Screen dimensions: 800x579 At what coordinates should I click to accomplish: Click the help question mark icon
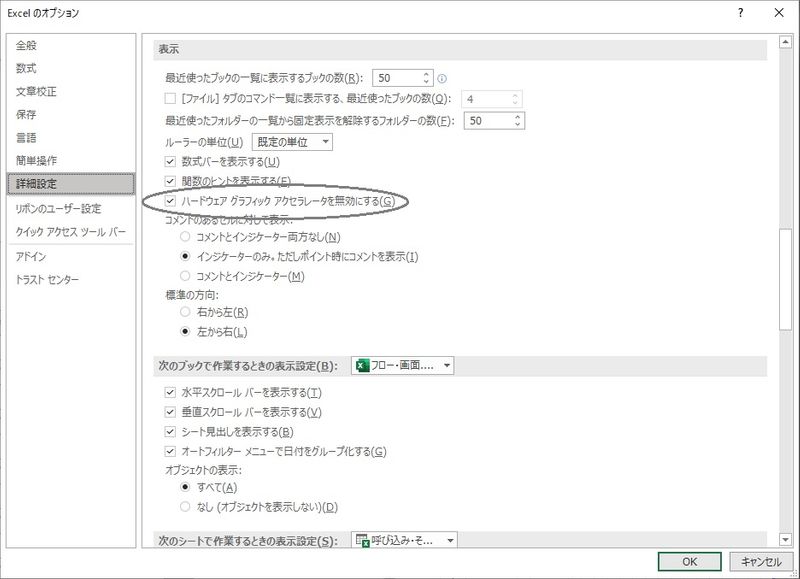[x=740, y=13]
